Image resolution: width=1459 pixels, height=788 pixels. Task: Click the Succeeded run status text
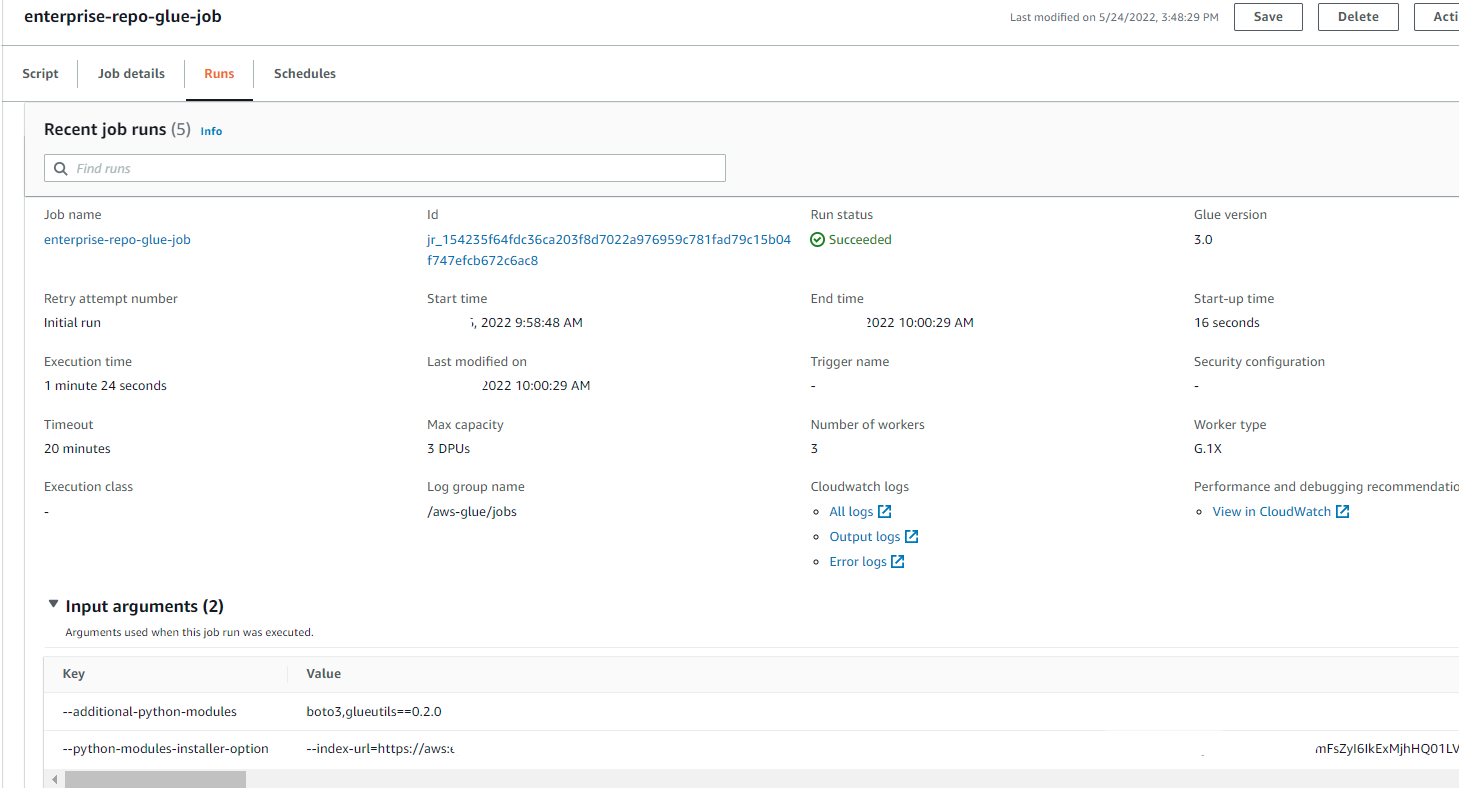click(860, 240)
